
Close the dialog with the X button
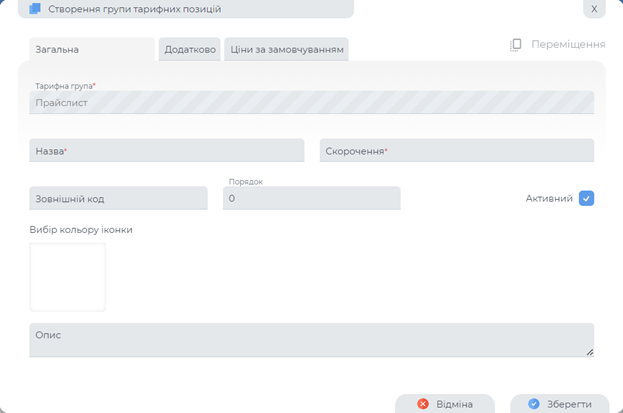point(594,9)
